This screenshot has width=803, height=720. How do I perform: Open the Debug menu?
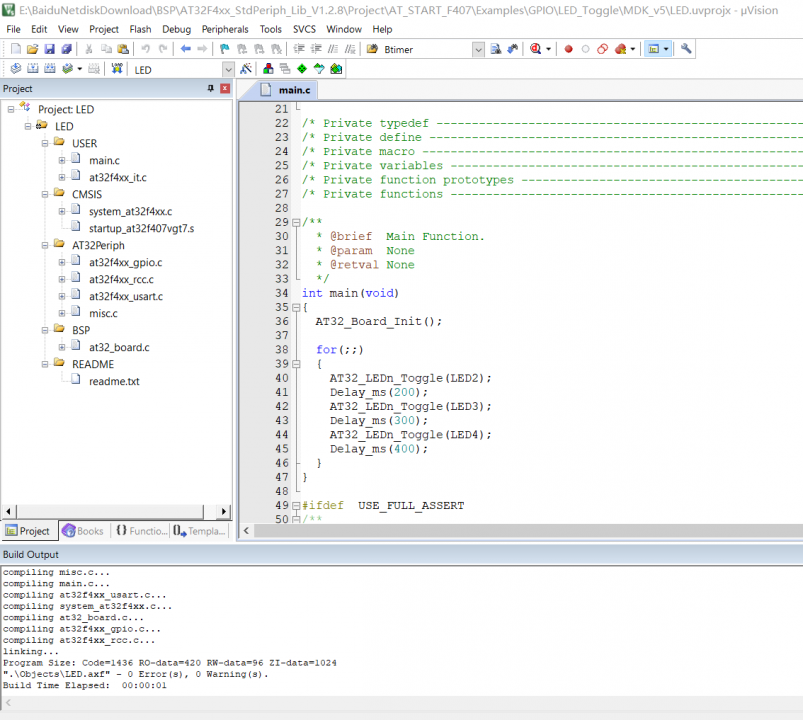[177, 29]
